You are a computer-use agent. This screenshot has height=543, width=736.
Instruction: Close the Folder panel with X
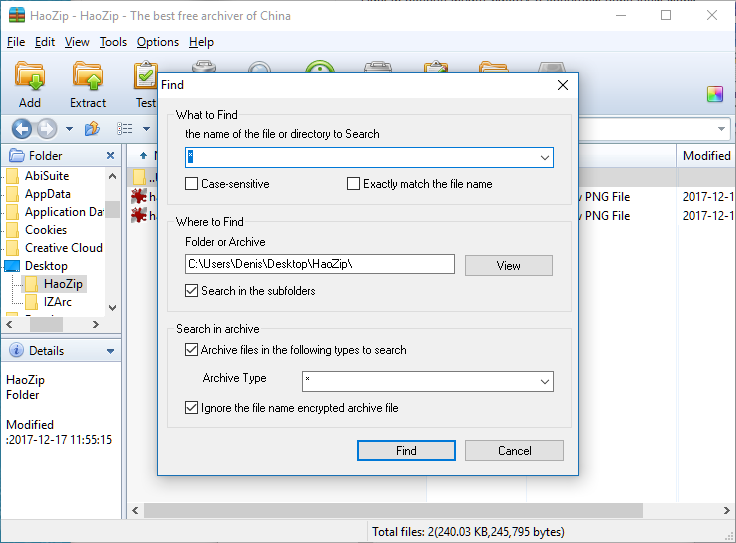pos(110,155)
